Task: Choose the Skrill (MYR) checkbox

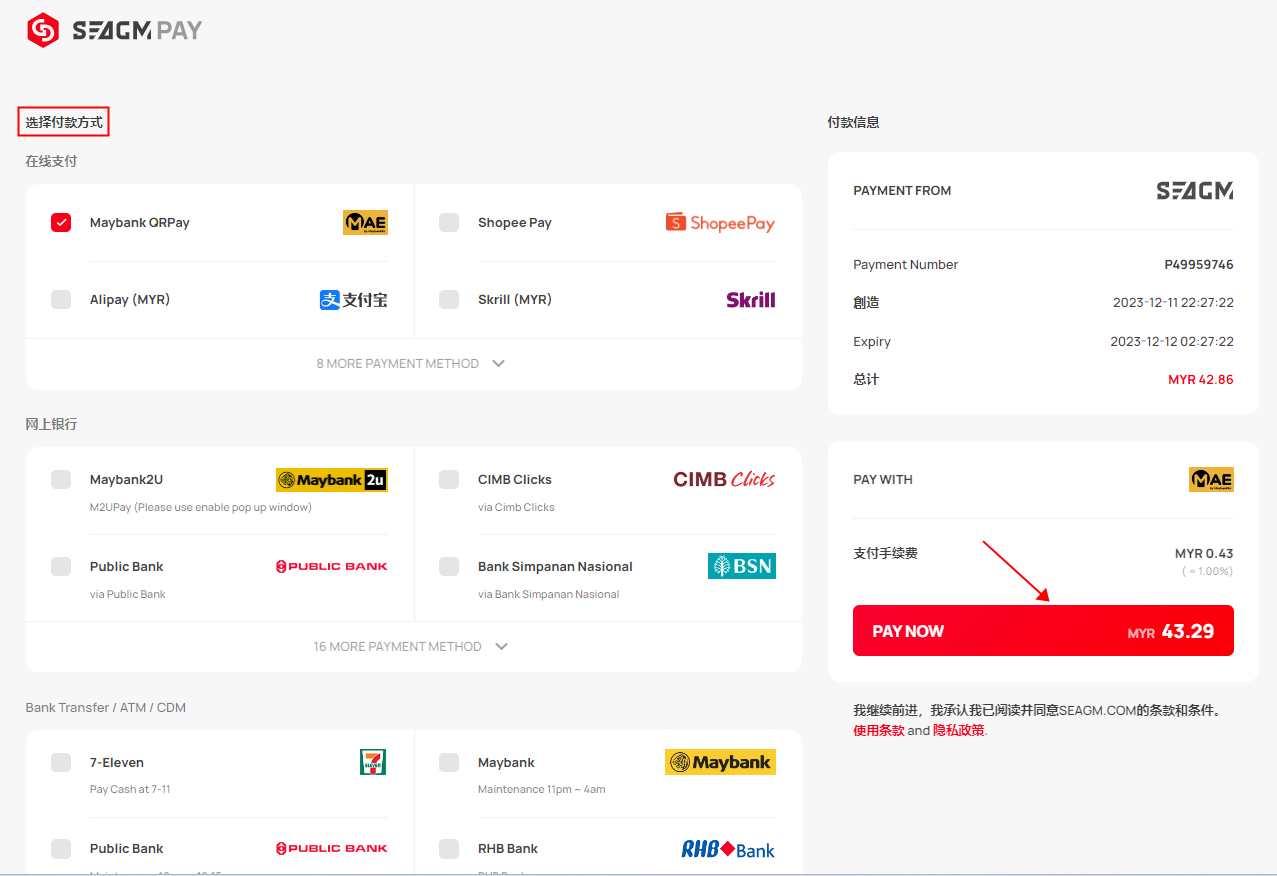Action: [449, 299]
